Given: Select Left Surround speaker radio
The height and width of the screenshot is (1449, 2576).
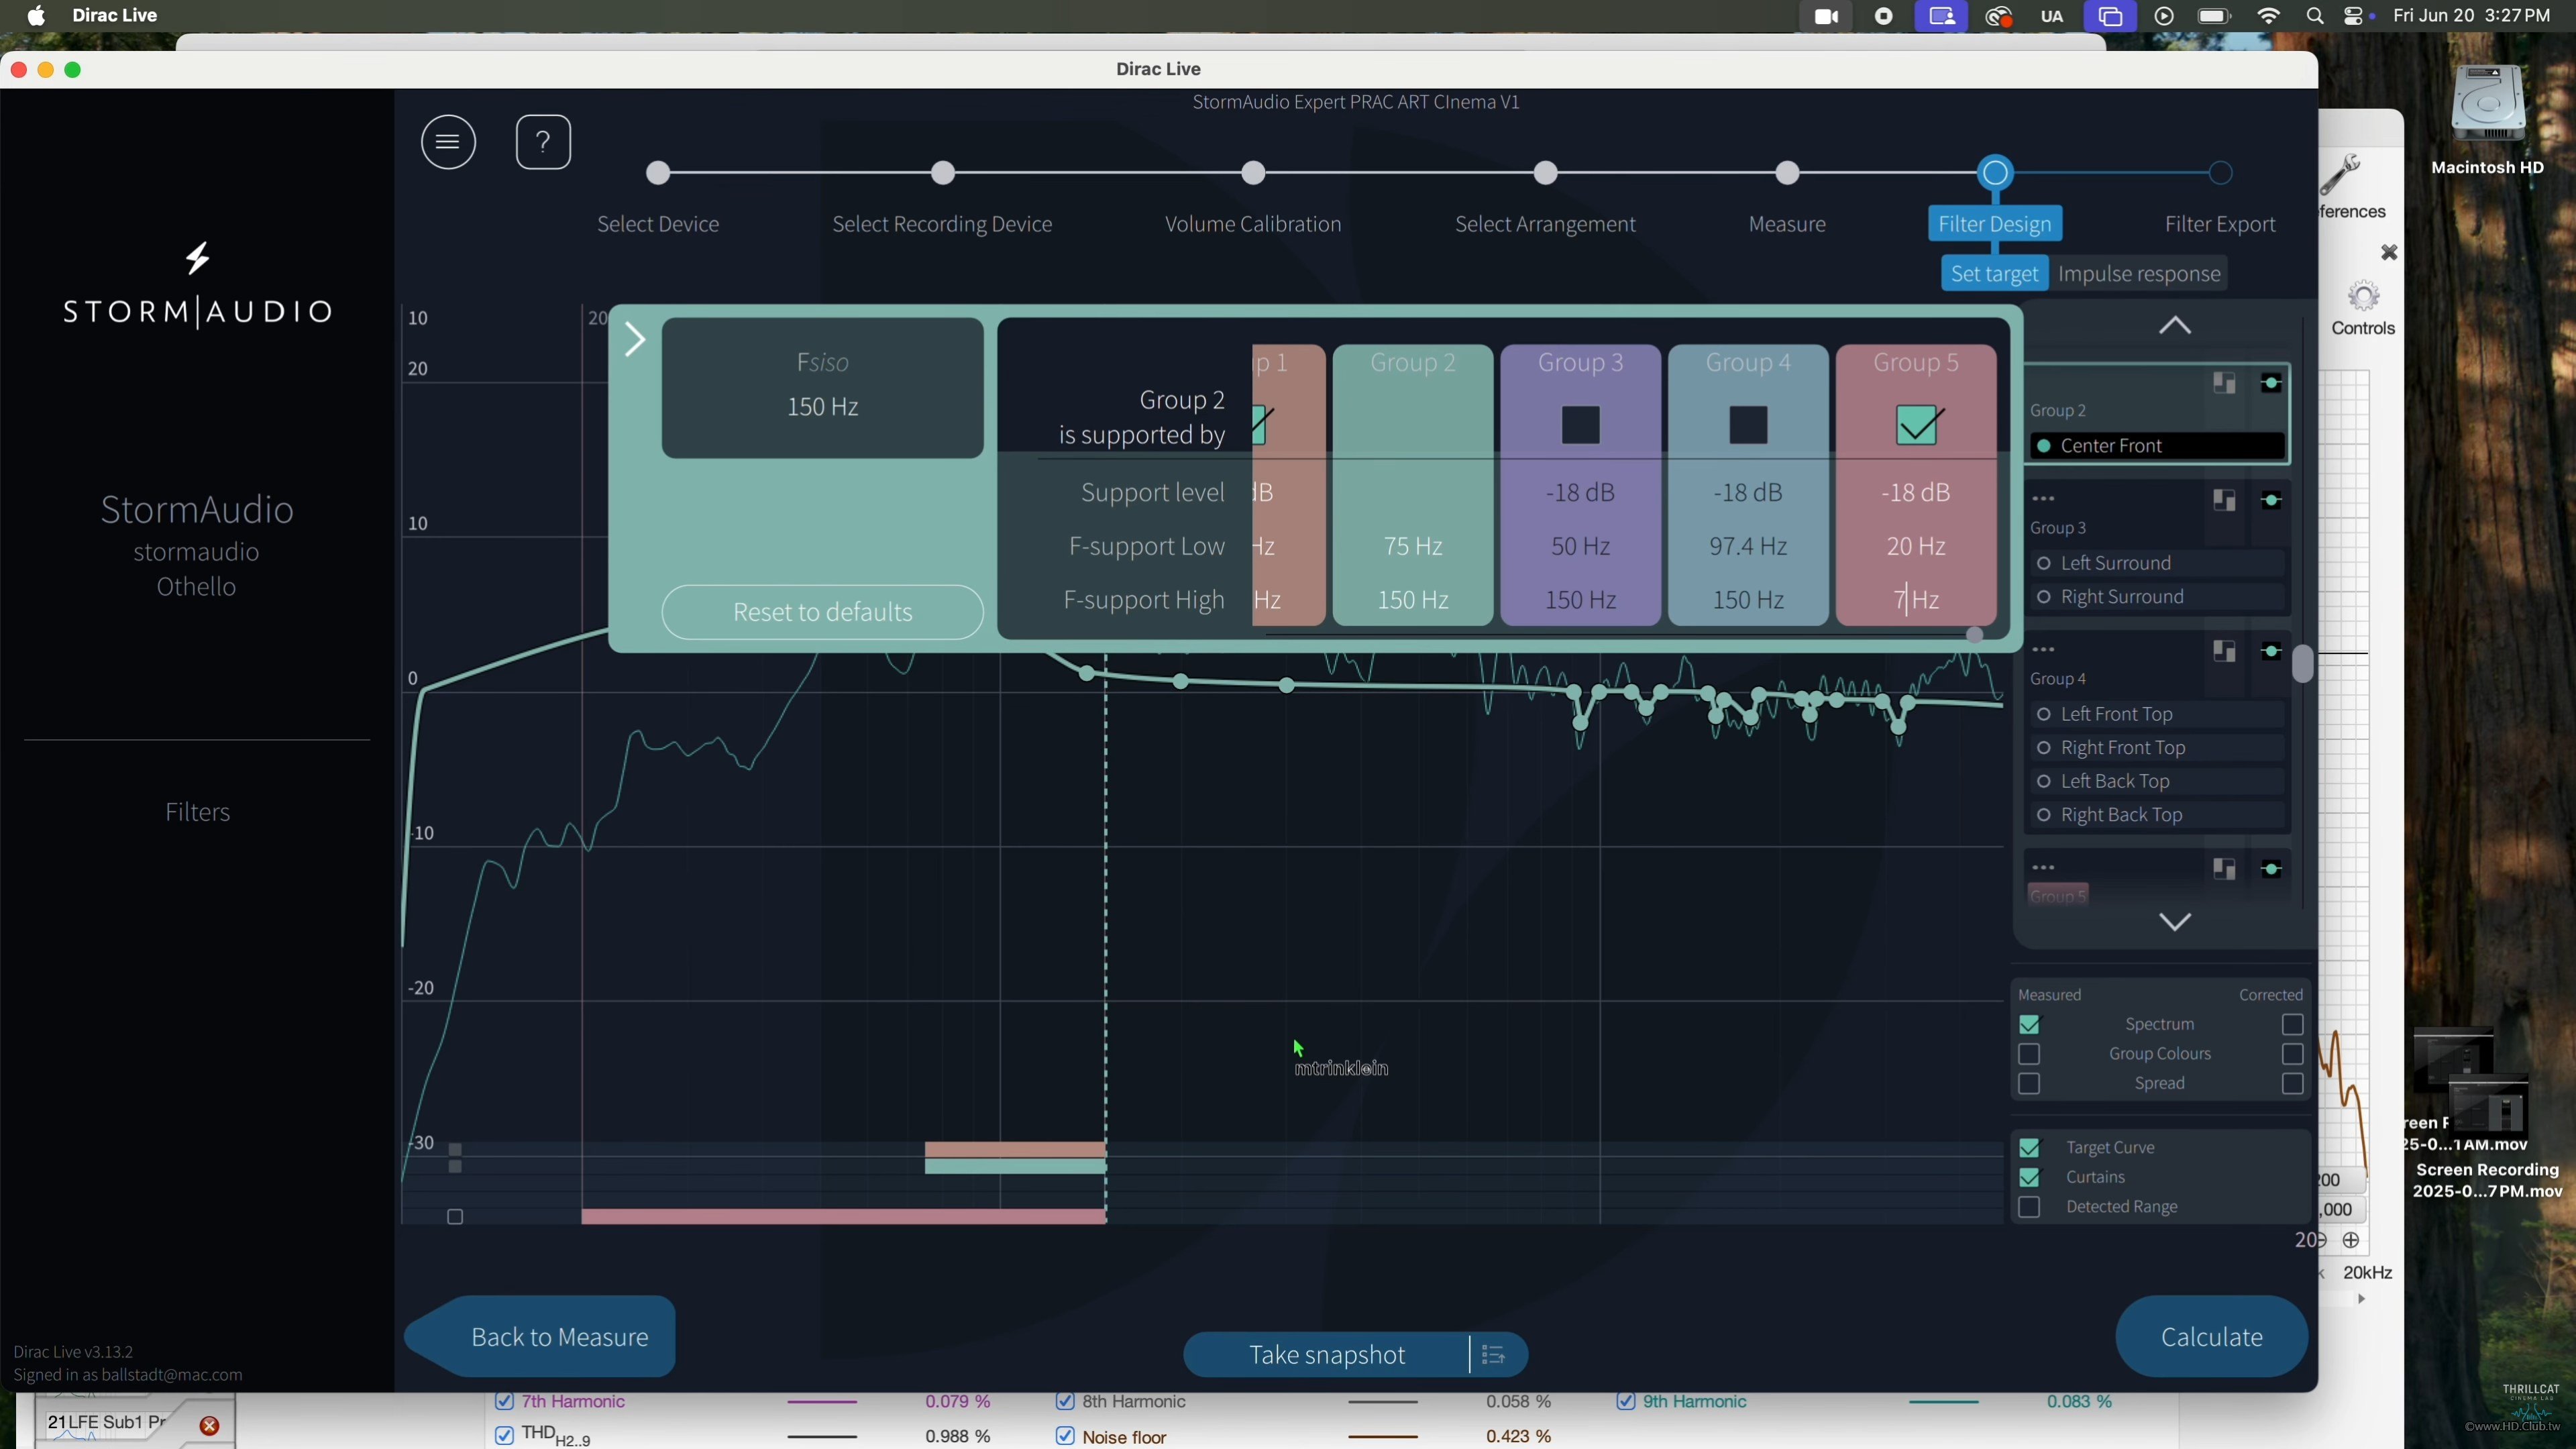Looking at the screenshot, I should tap(2045, 564).
